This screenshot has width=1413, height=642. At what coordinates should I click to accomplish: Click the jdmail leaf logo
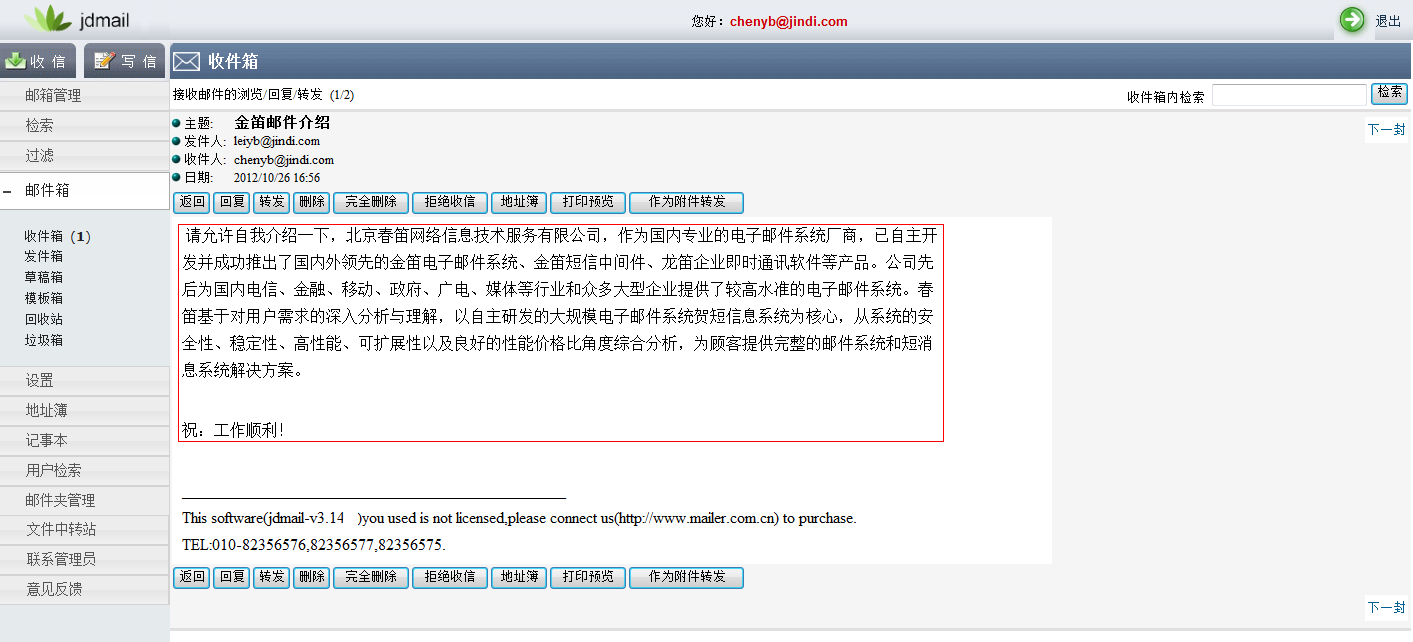click(47, 18)
